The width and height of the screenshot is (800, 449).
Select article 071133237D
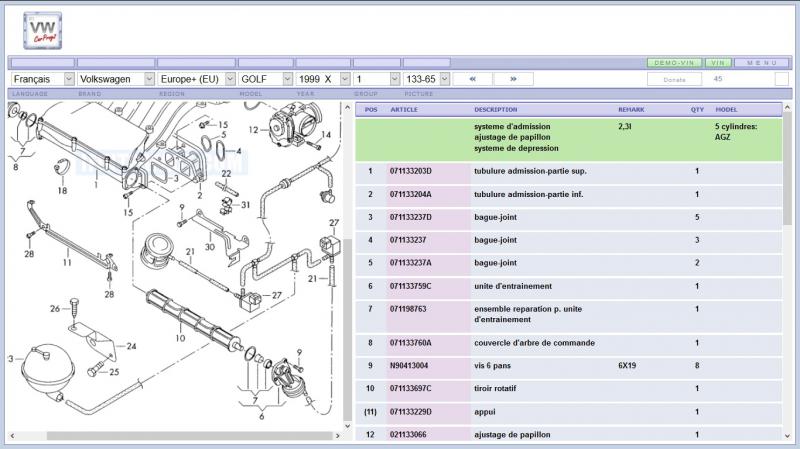tap(411, 217)
